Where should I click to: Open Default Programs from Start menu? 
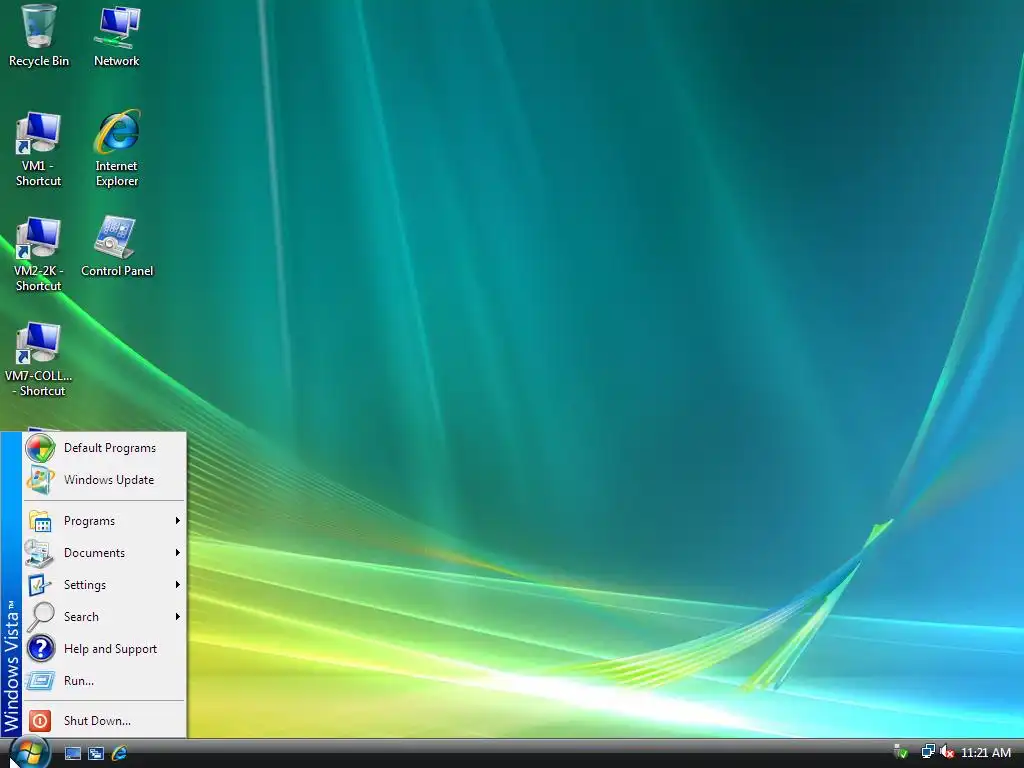[104, 448]
